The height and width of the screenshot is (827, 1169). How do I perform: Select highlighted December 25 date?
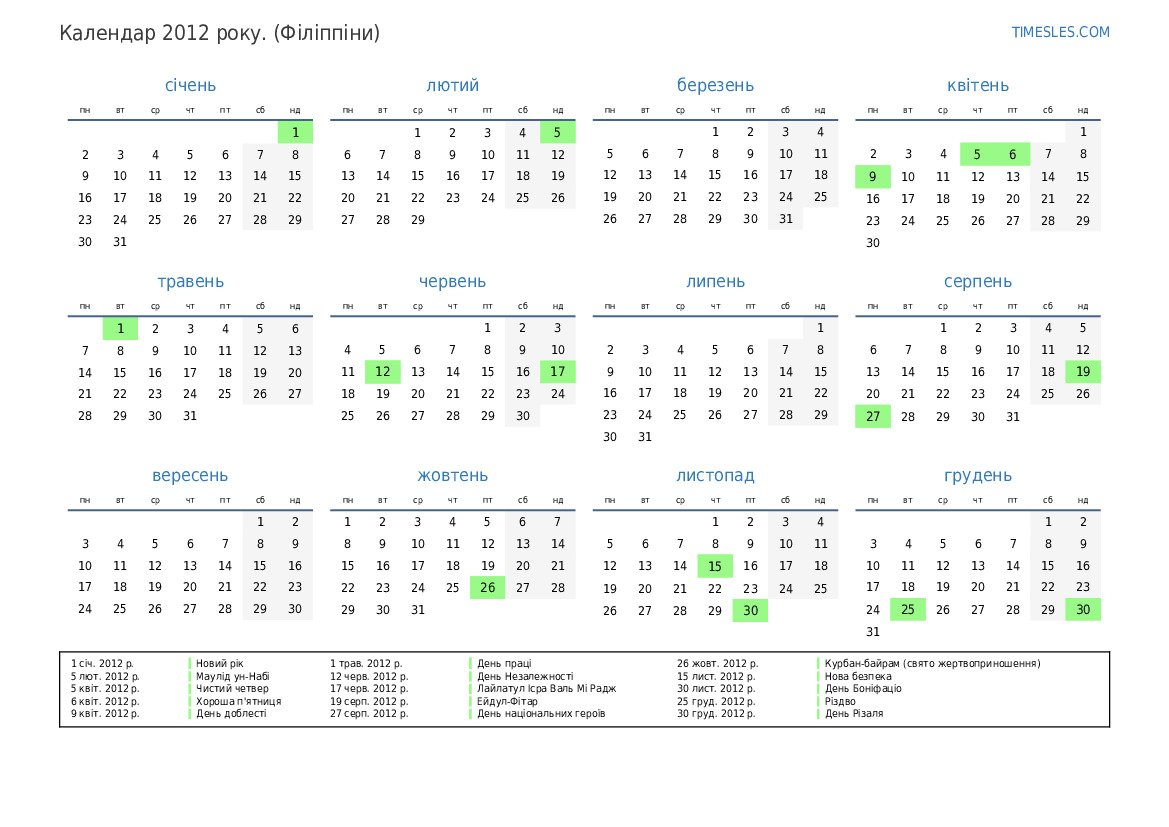coord(908,609)
